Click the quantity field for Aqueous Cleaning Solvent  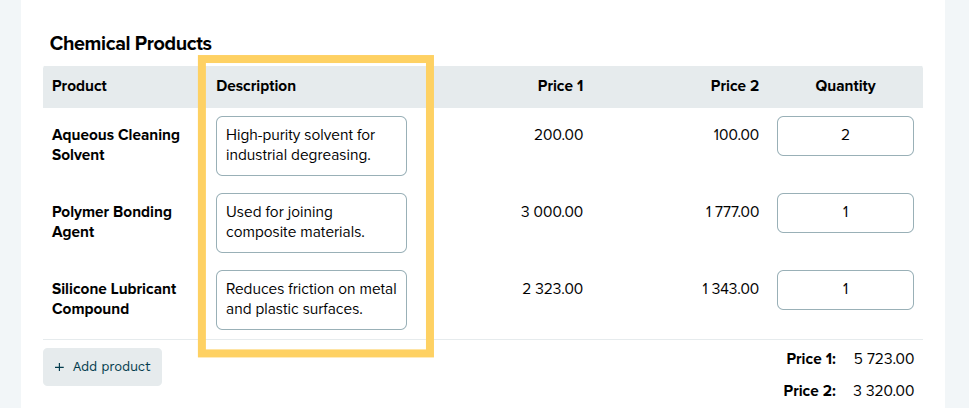coord(845,136)
